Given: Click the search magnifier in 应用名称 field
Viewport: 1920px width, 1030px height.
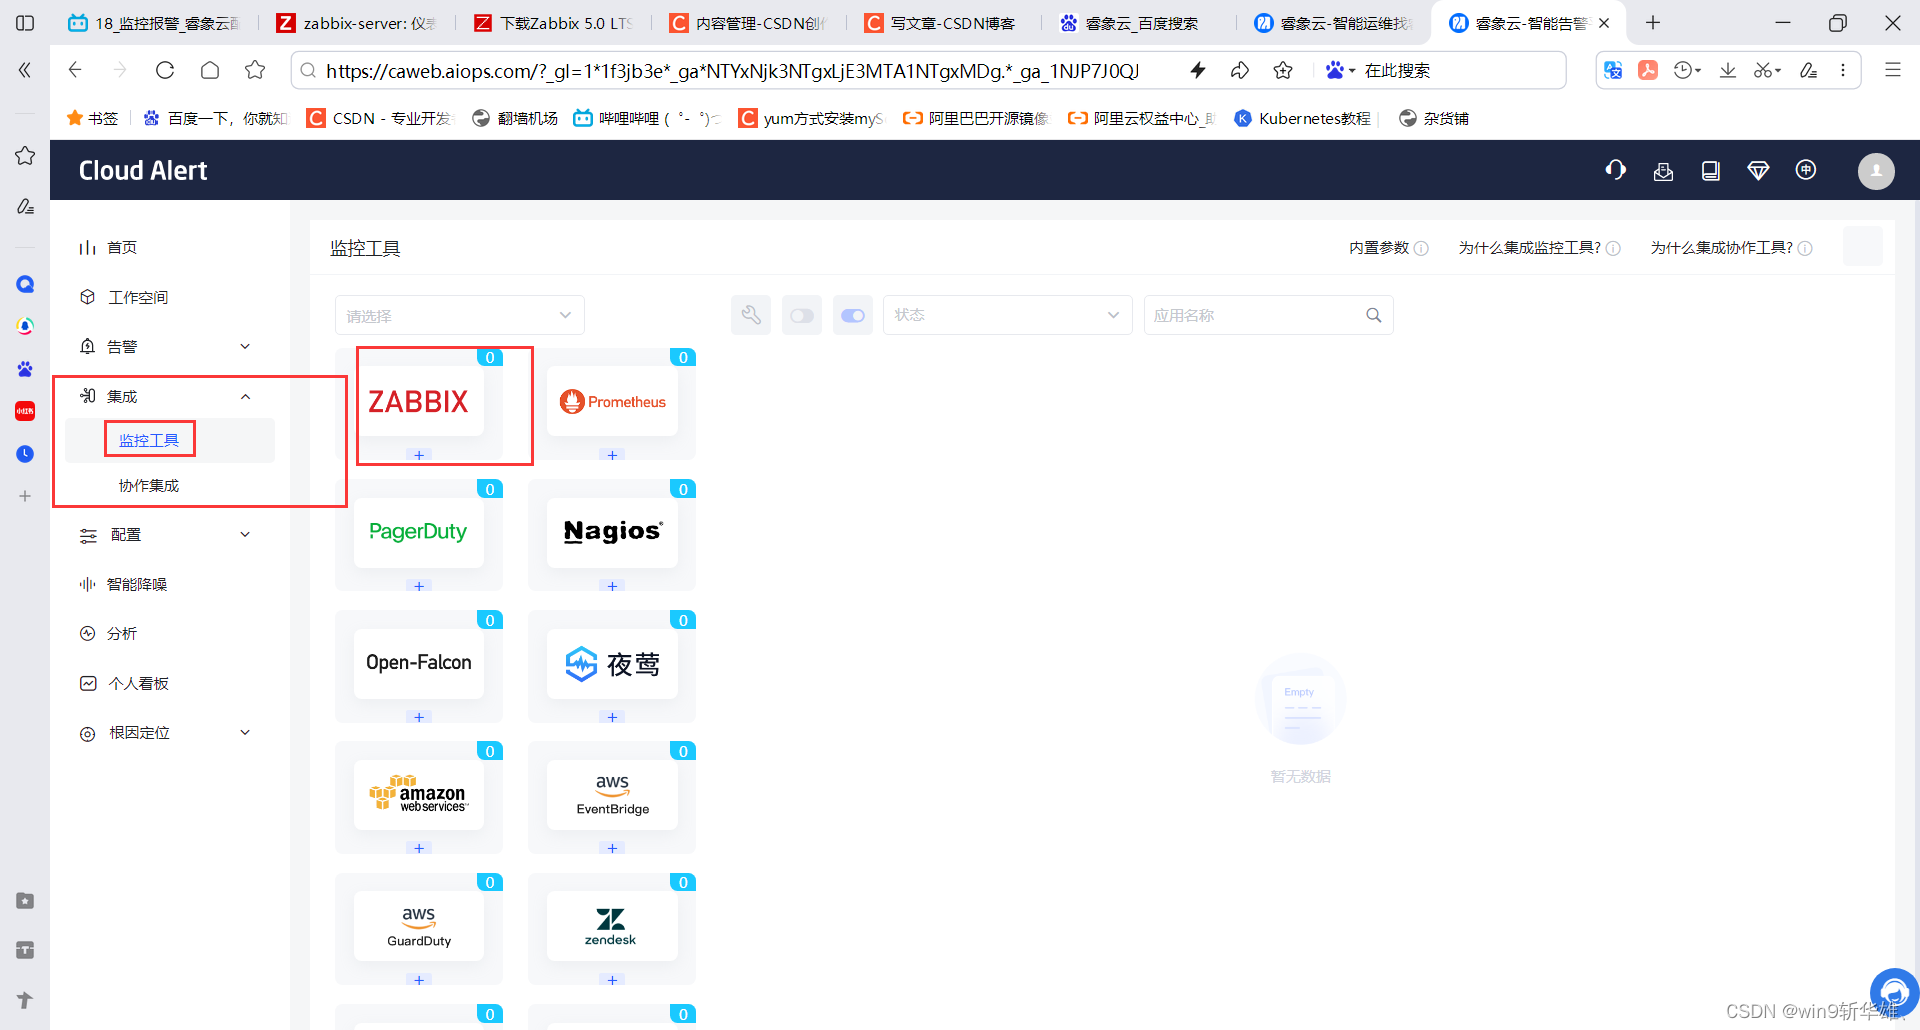Looking at the screenshot, I should 1374,315.
